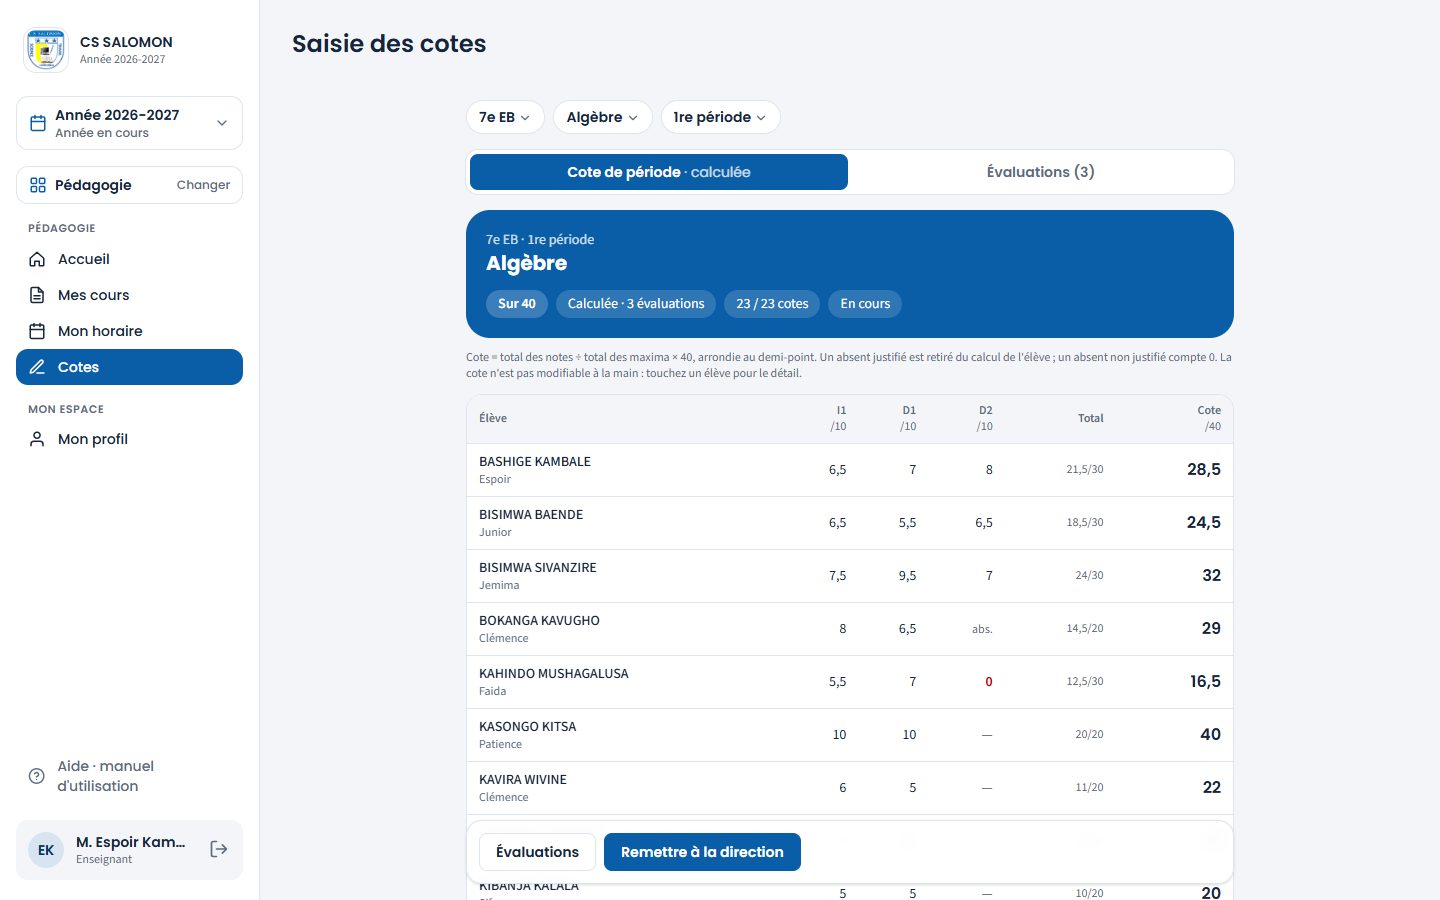Viewport: 1440px width, 900px height.
Task: Click the Sur 40 badge
Action: pos(517,304)
